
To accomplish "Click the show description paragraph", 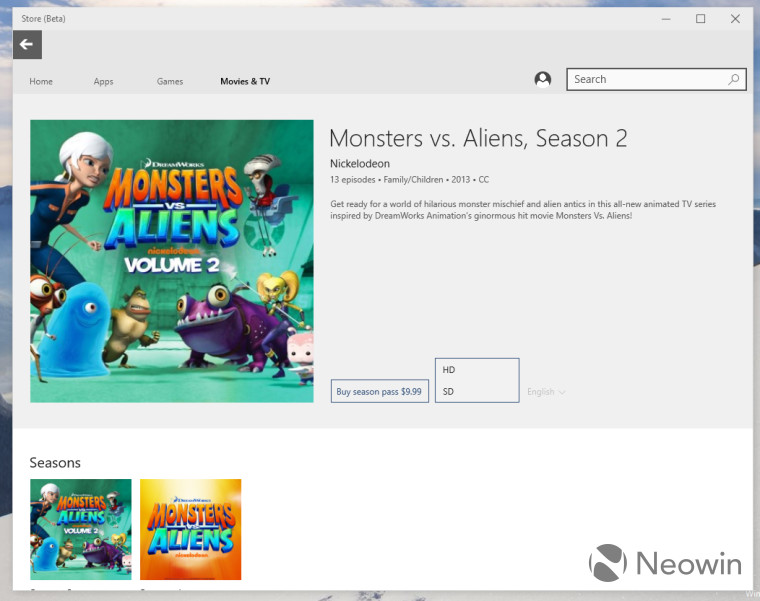I will click(523, 210).
